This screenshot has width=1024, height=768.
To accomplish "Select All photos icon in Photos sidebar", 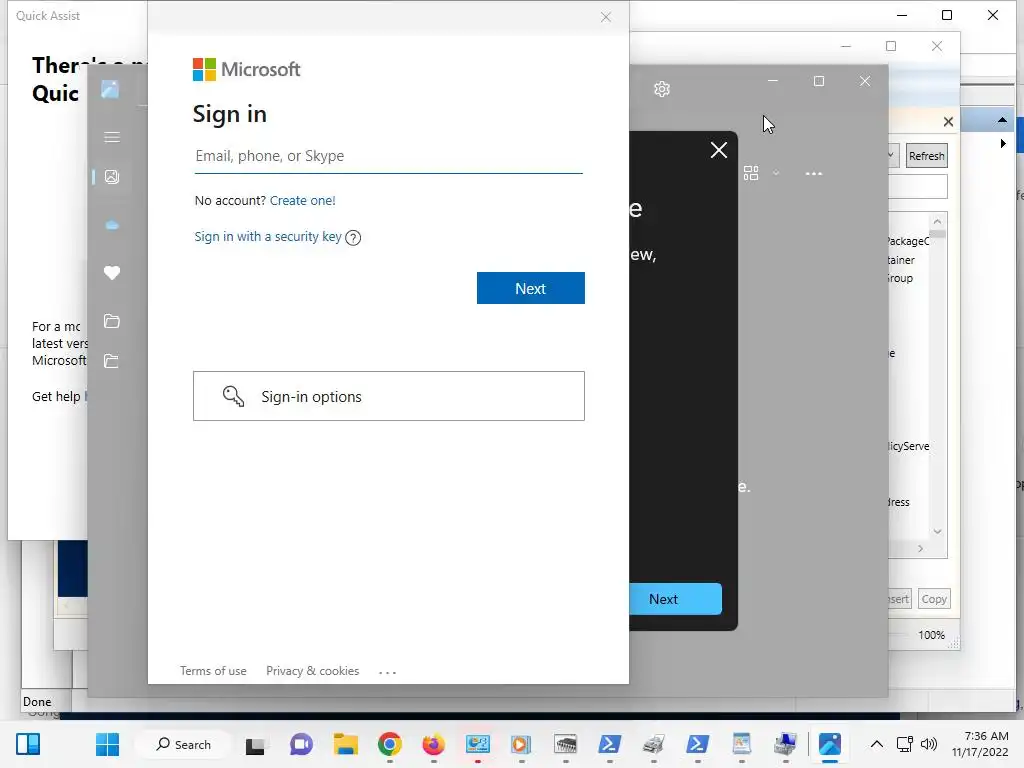I will (x=112, y=177).
